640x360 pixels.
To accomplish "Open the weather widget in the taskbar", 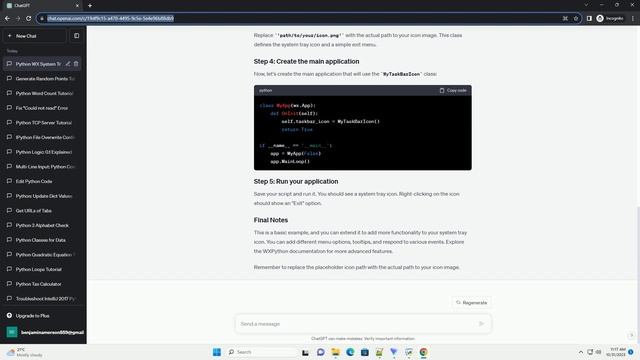I will [x=24, y=352].
